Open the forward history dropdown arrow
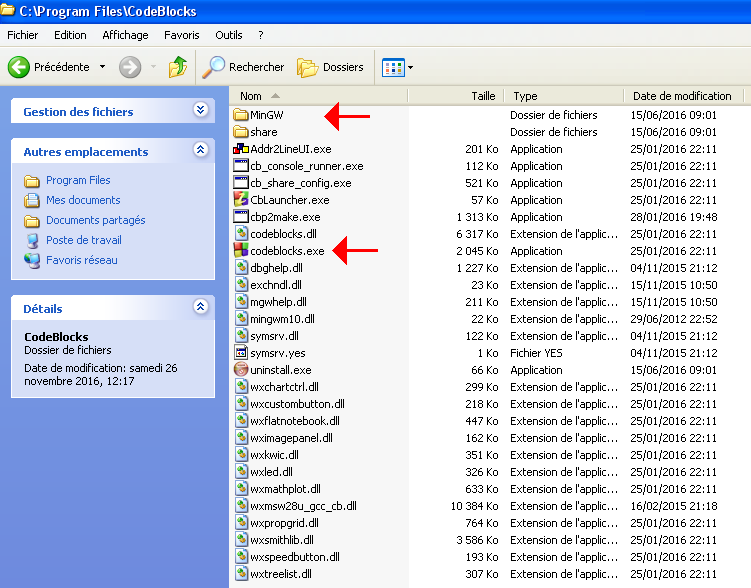This screenshot has width=751, height=588. click(x=153, y=67)
